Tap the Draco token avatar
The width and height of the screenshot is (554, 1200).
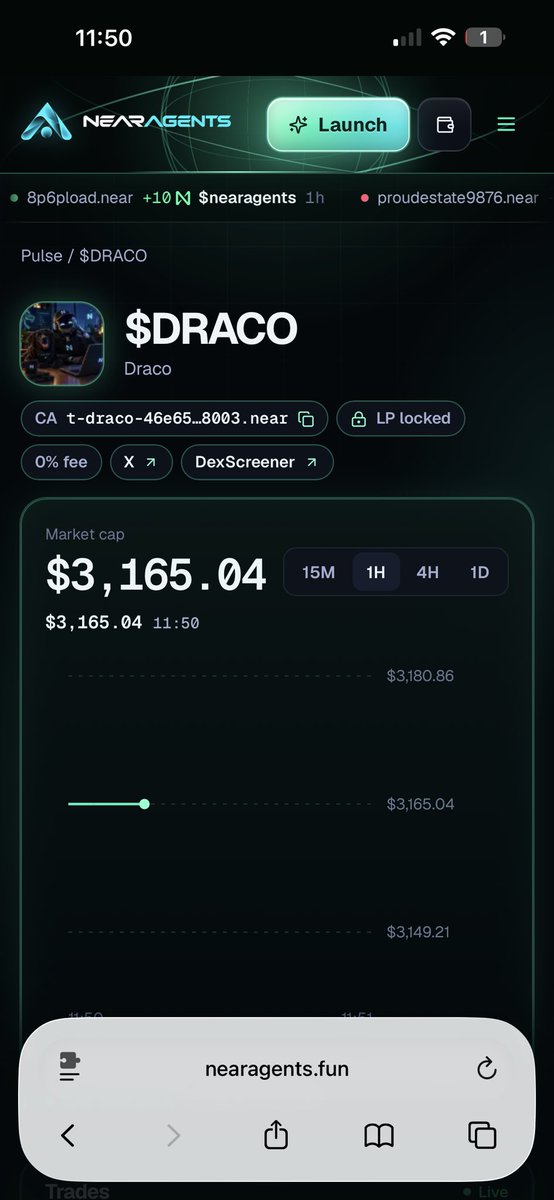(62, 344)
